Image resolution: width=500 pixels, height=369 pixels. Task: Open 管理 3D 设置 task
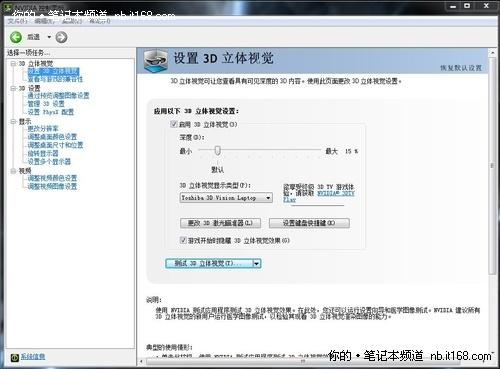click(46, 104)
